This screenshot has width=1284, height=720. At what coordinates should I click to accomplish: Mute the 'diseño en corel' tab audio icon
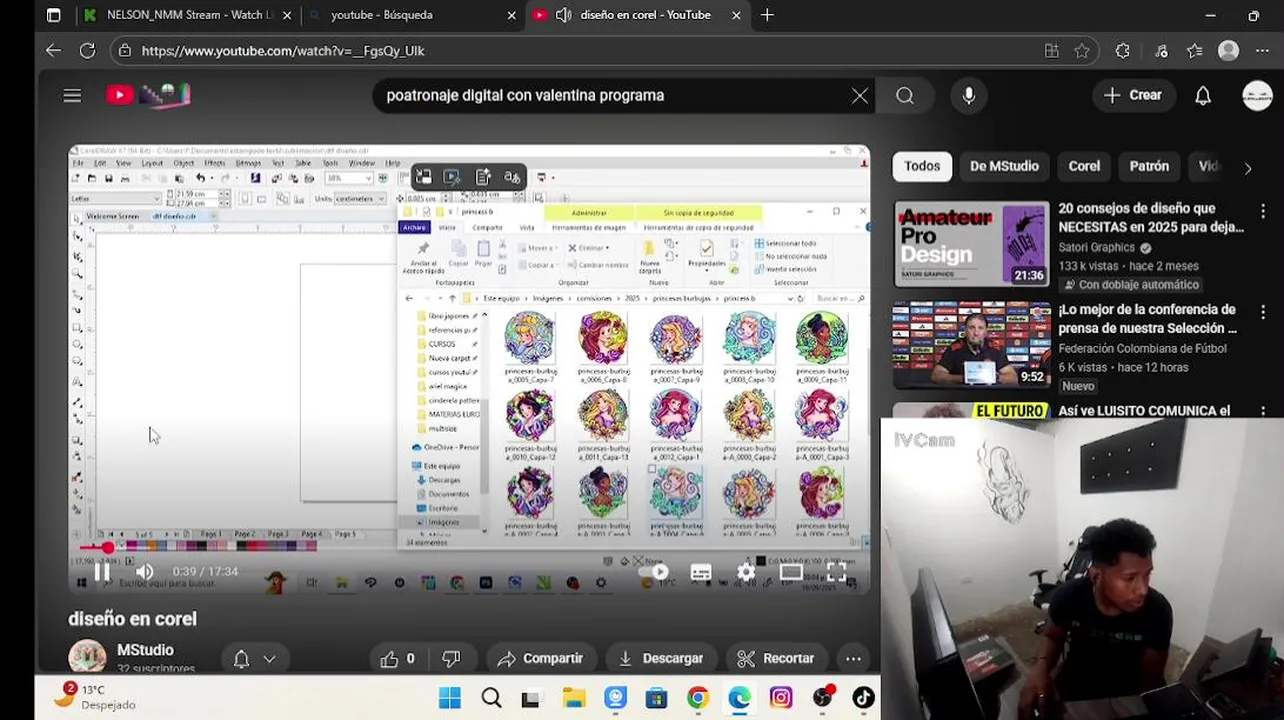[563, 15]
